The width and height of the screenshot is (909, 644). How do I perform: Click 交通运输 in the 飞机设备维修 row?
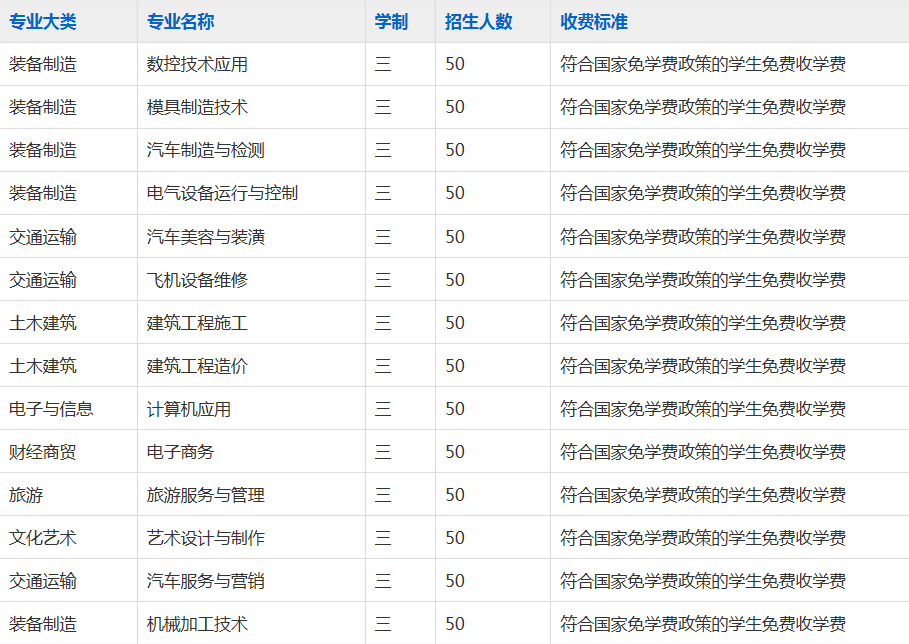[43, 279]
